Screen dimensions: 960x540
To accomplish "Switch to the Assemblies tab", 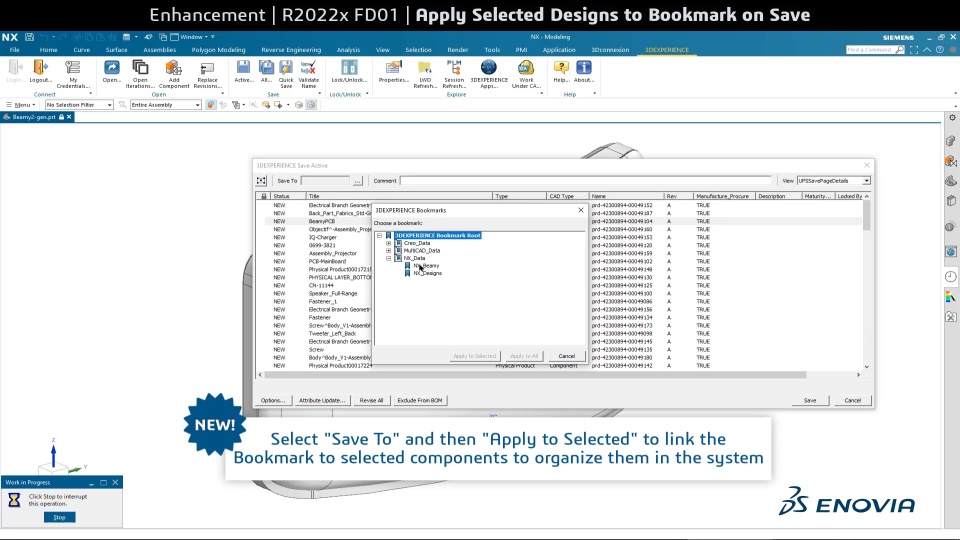I will click(159, 50).
